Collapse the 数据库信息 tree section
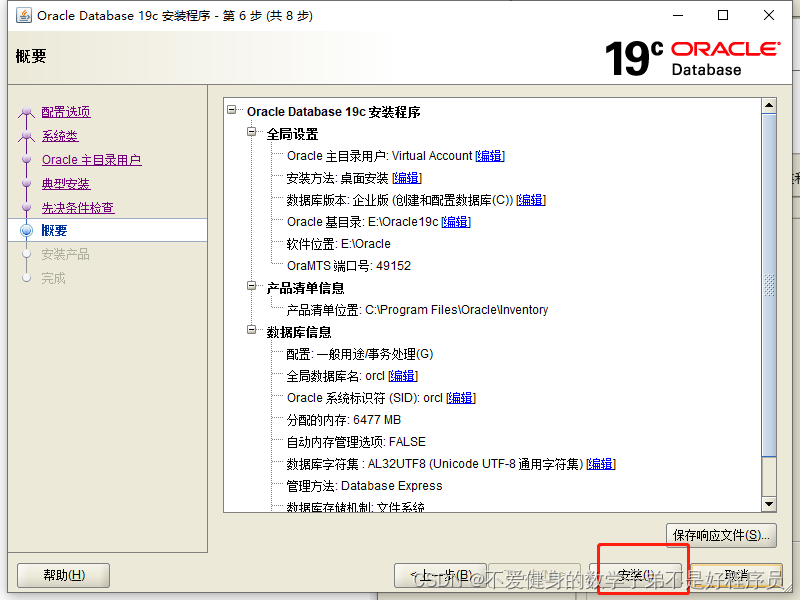Screen dimensions: 800x600 (252, 330)
